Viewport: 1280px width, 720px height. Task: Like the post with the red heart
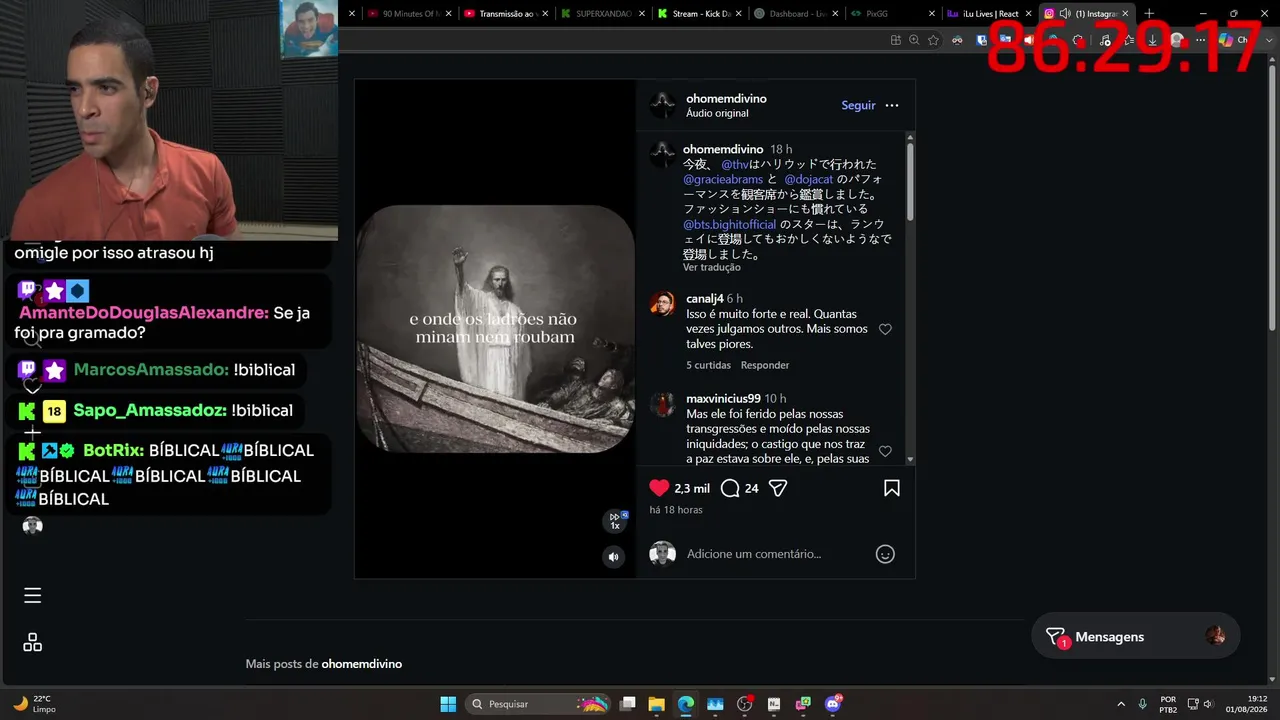659,488
